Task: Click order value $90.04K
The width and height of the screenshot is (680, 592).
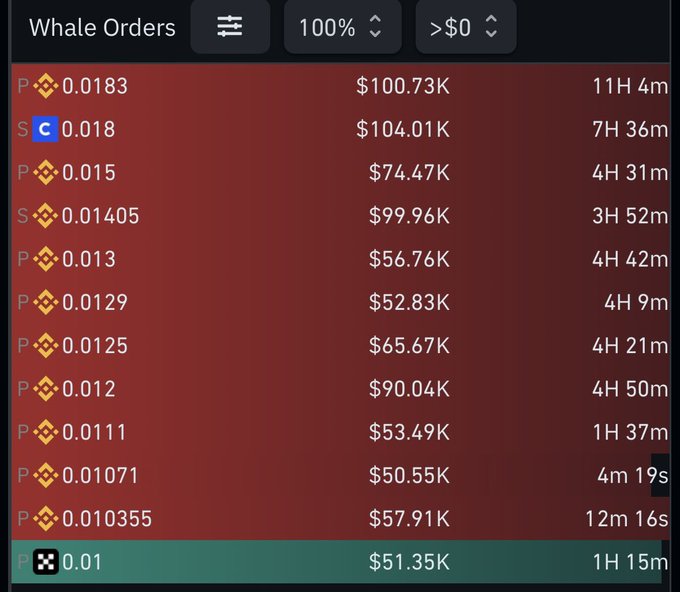Action: click(x=409, y=389)
